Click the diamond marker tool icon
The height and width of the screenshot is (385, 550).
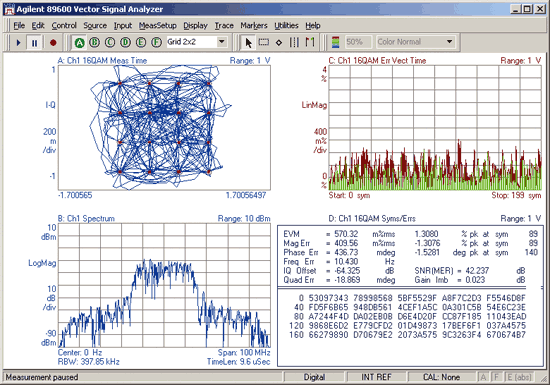(x=279, y=43)
